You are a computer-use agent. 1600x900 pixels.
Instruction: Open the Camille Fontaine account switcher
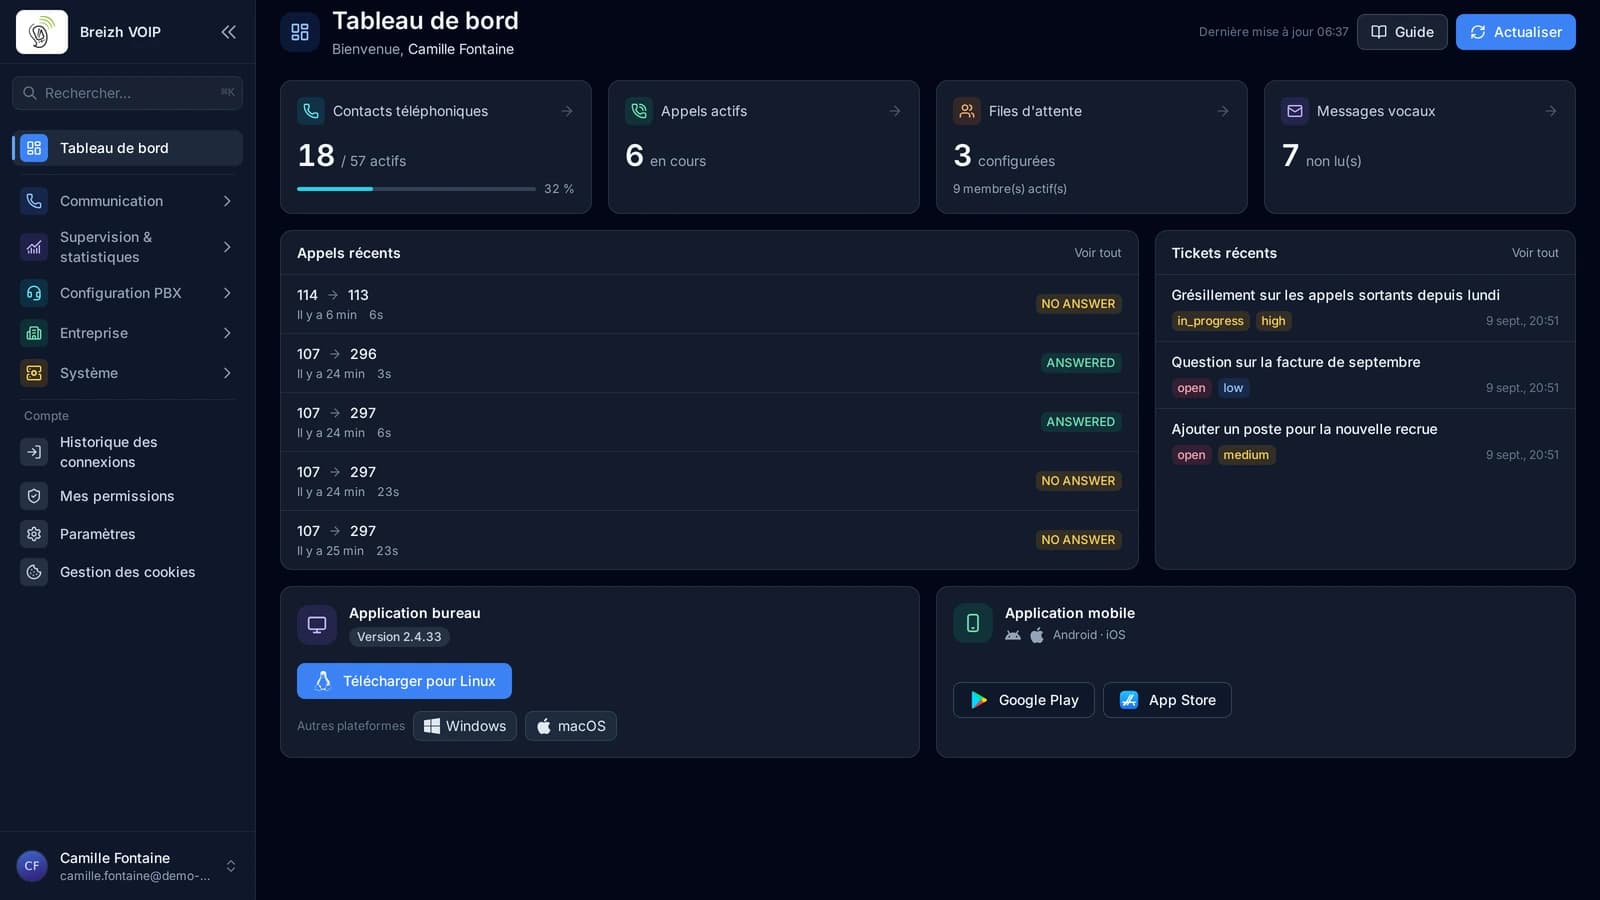click(127, 866)
